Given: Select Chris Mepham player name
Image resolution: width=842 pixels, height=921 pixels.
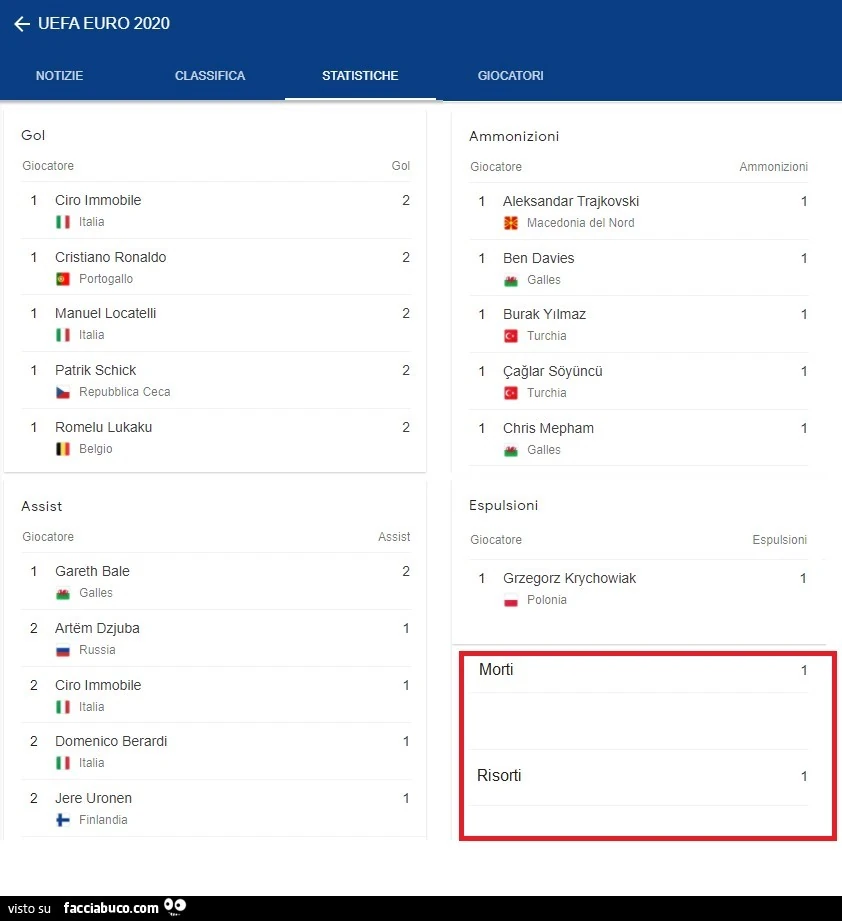Looking at the screenshot, I should [x=548, y=429].
